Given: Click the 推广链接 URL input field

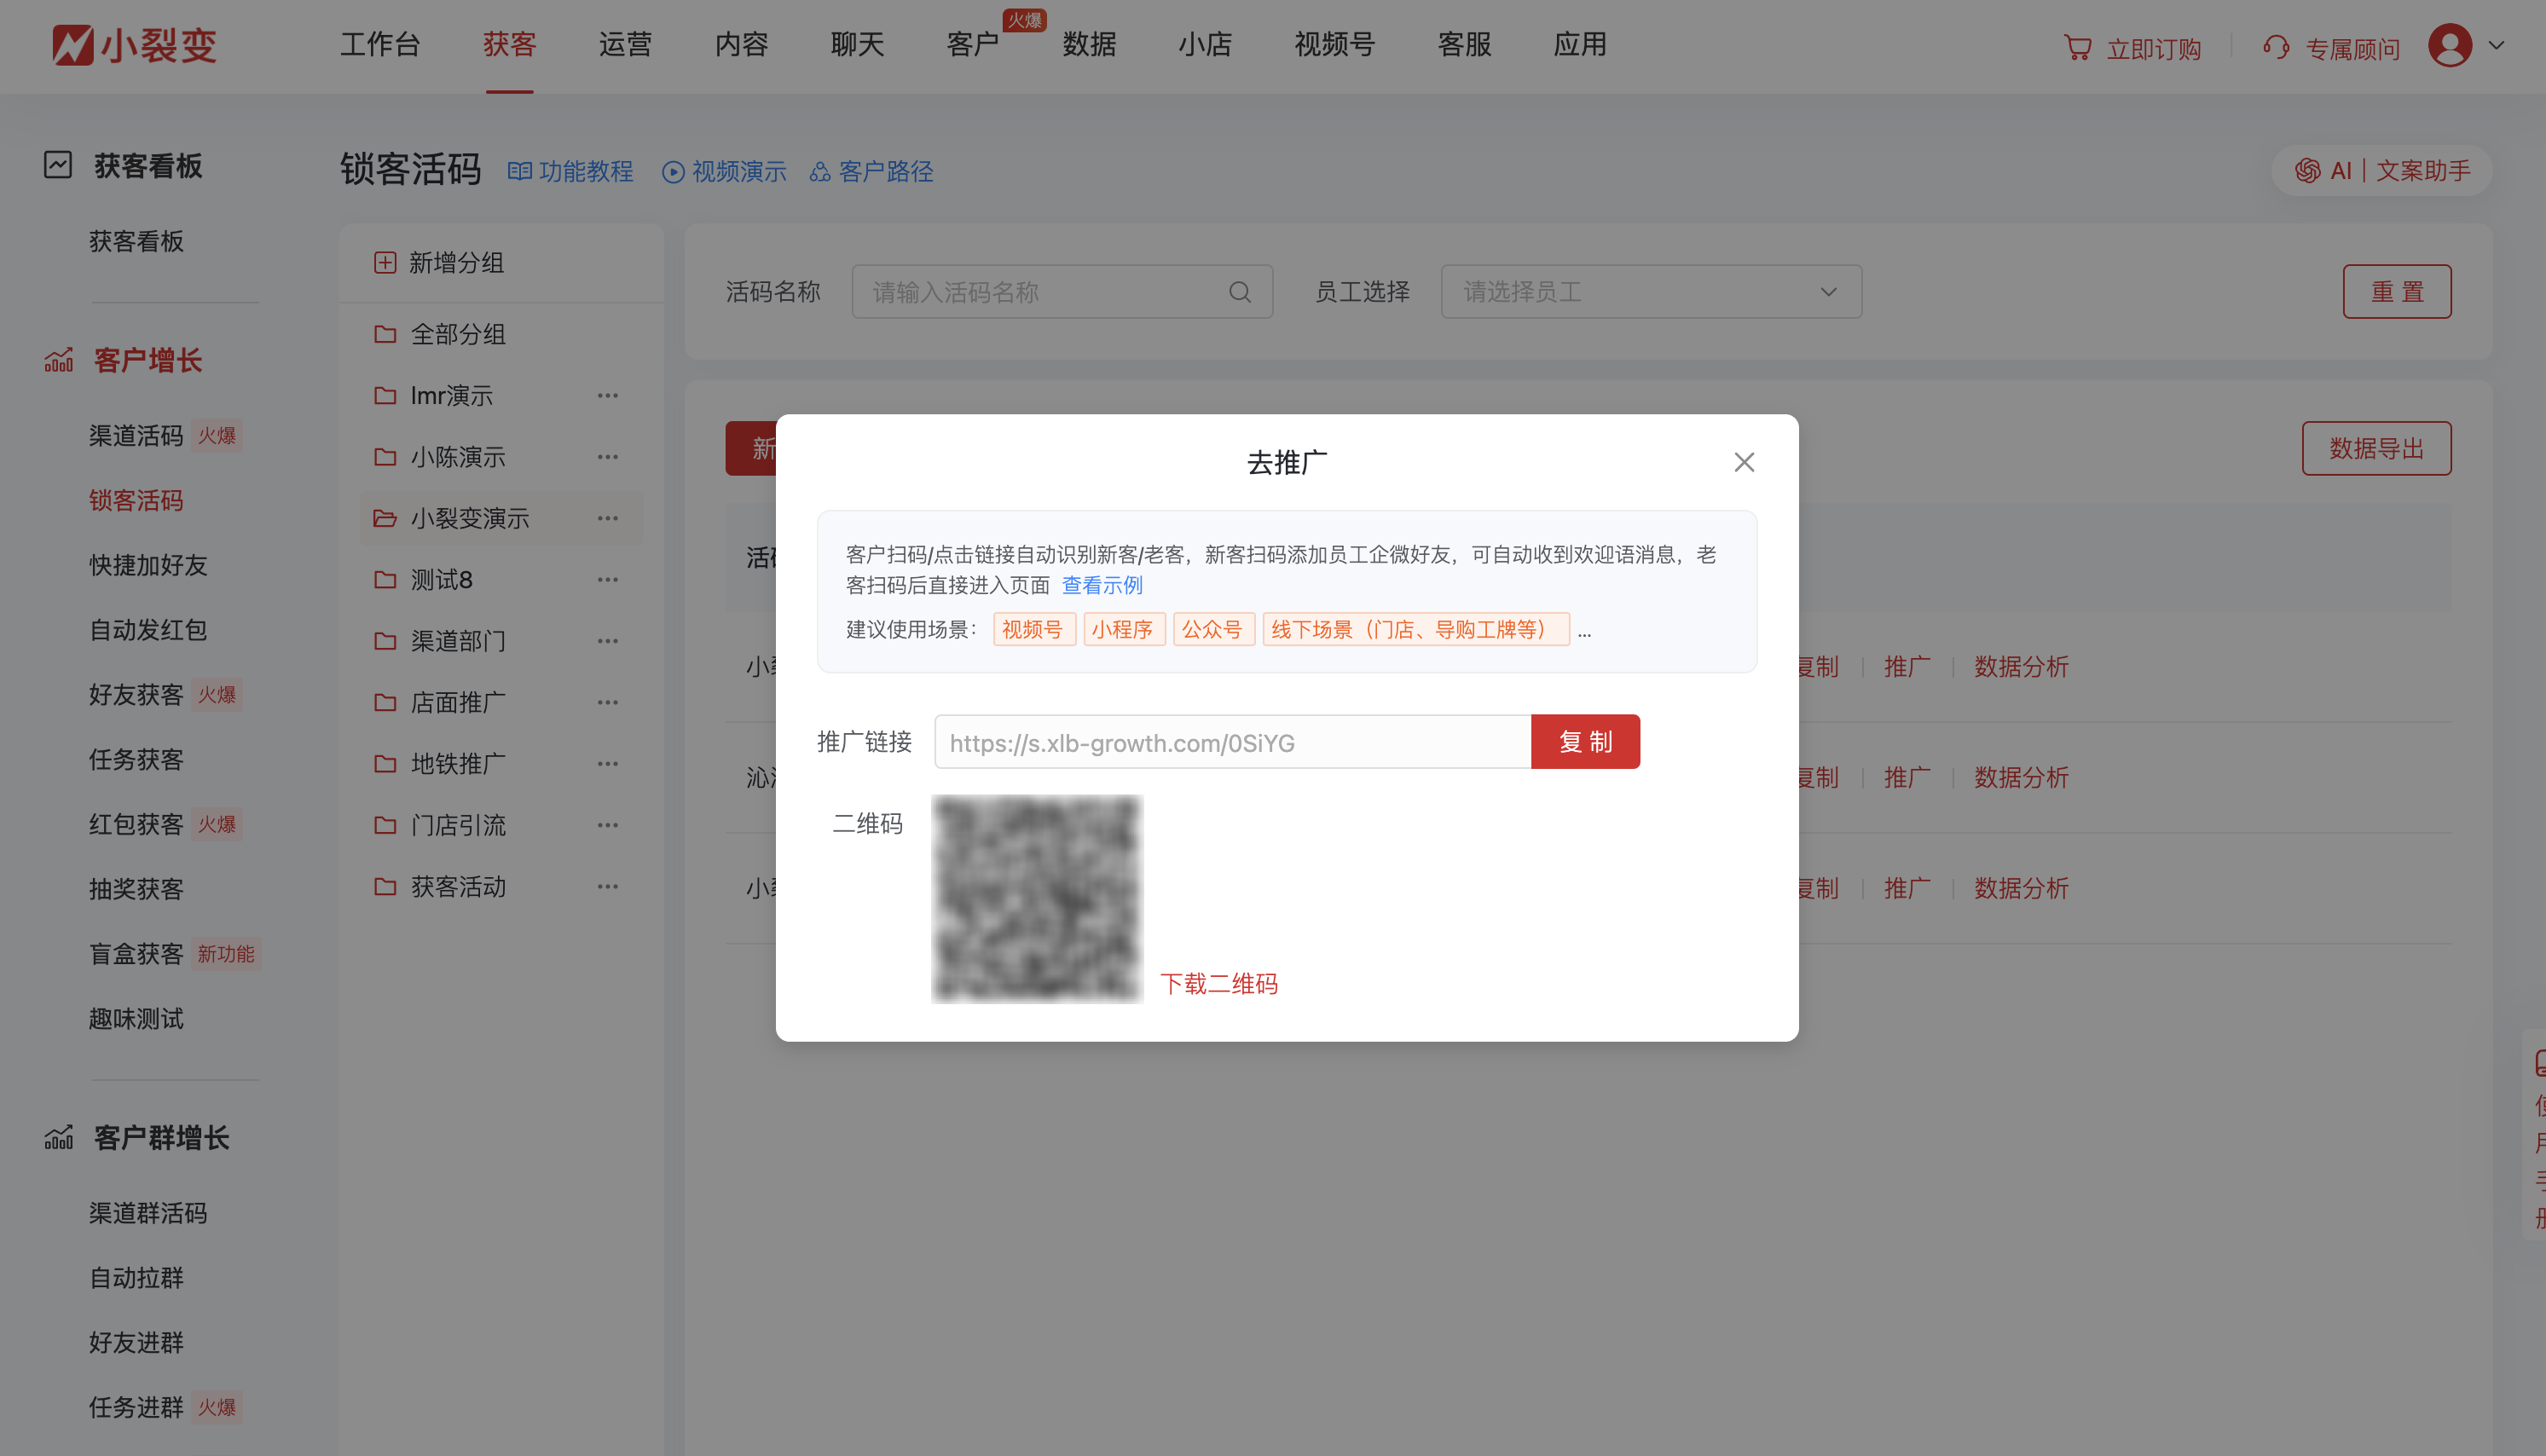Looking at the screenshot, I should 1230,741.
